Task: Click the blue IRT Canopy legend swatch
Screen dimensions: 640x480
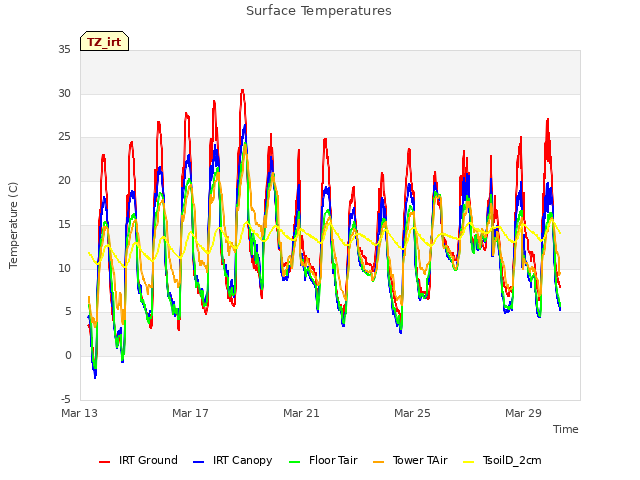Action: coord(198,462)
